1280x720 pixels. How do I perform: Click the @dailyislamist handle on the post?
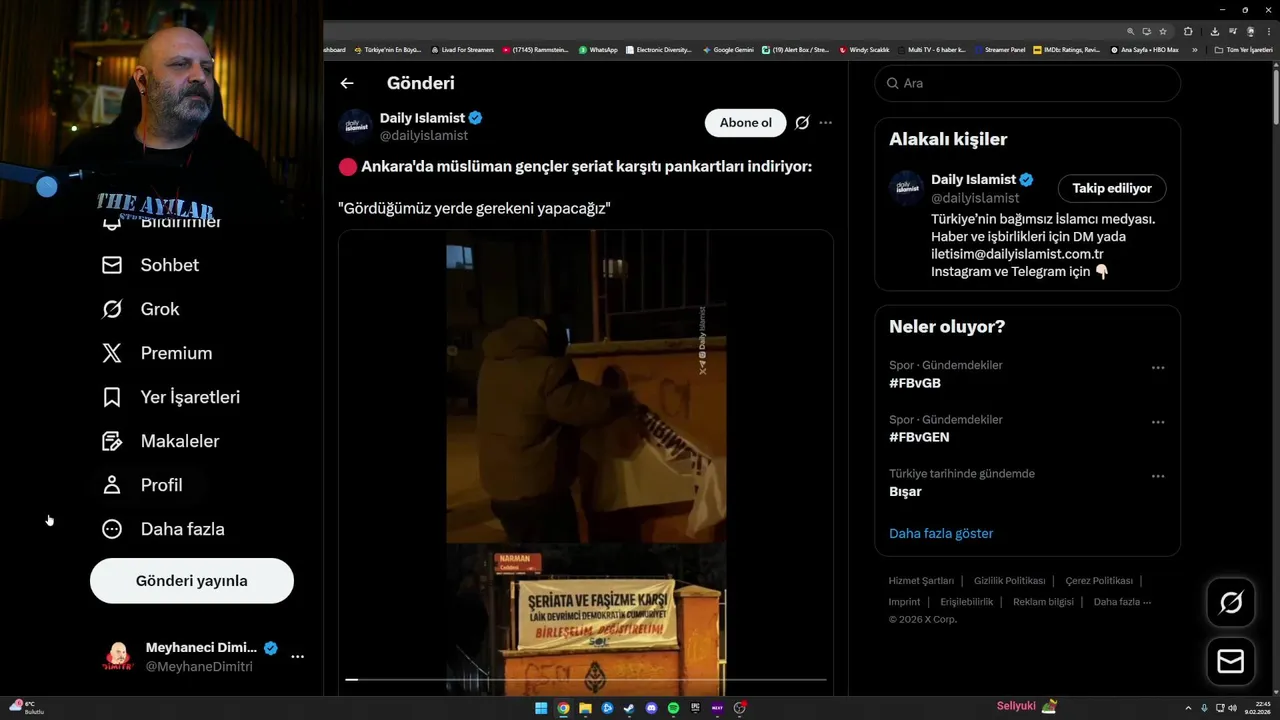click(x=424, y=135)
